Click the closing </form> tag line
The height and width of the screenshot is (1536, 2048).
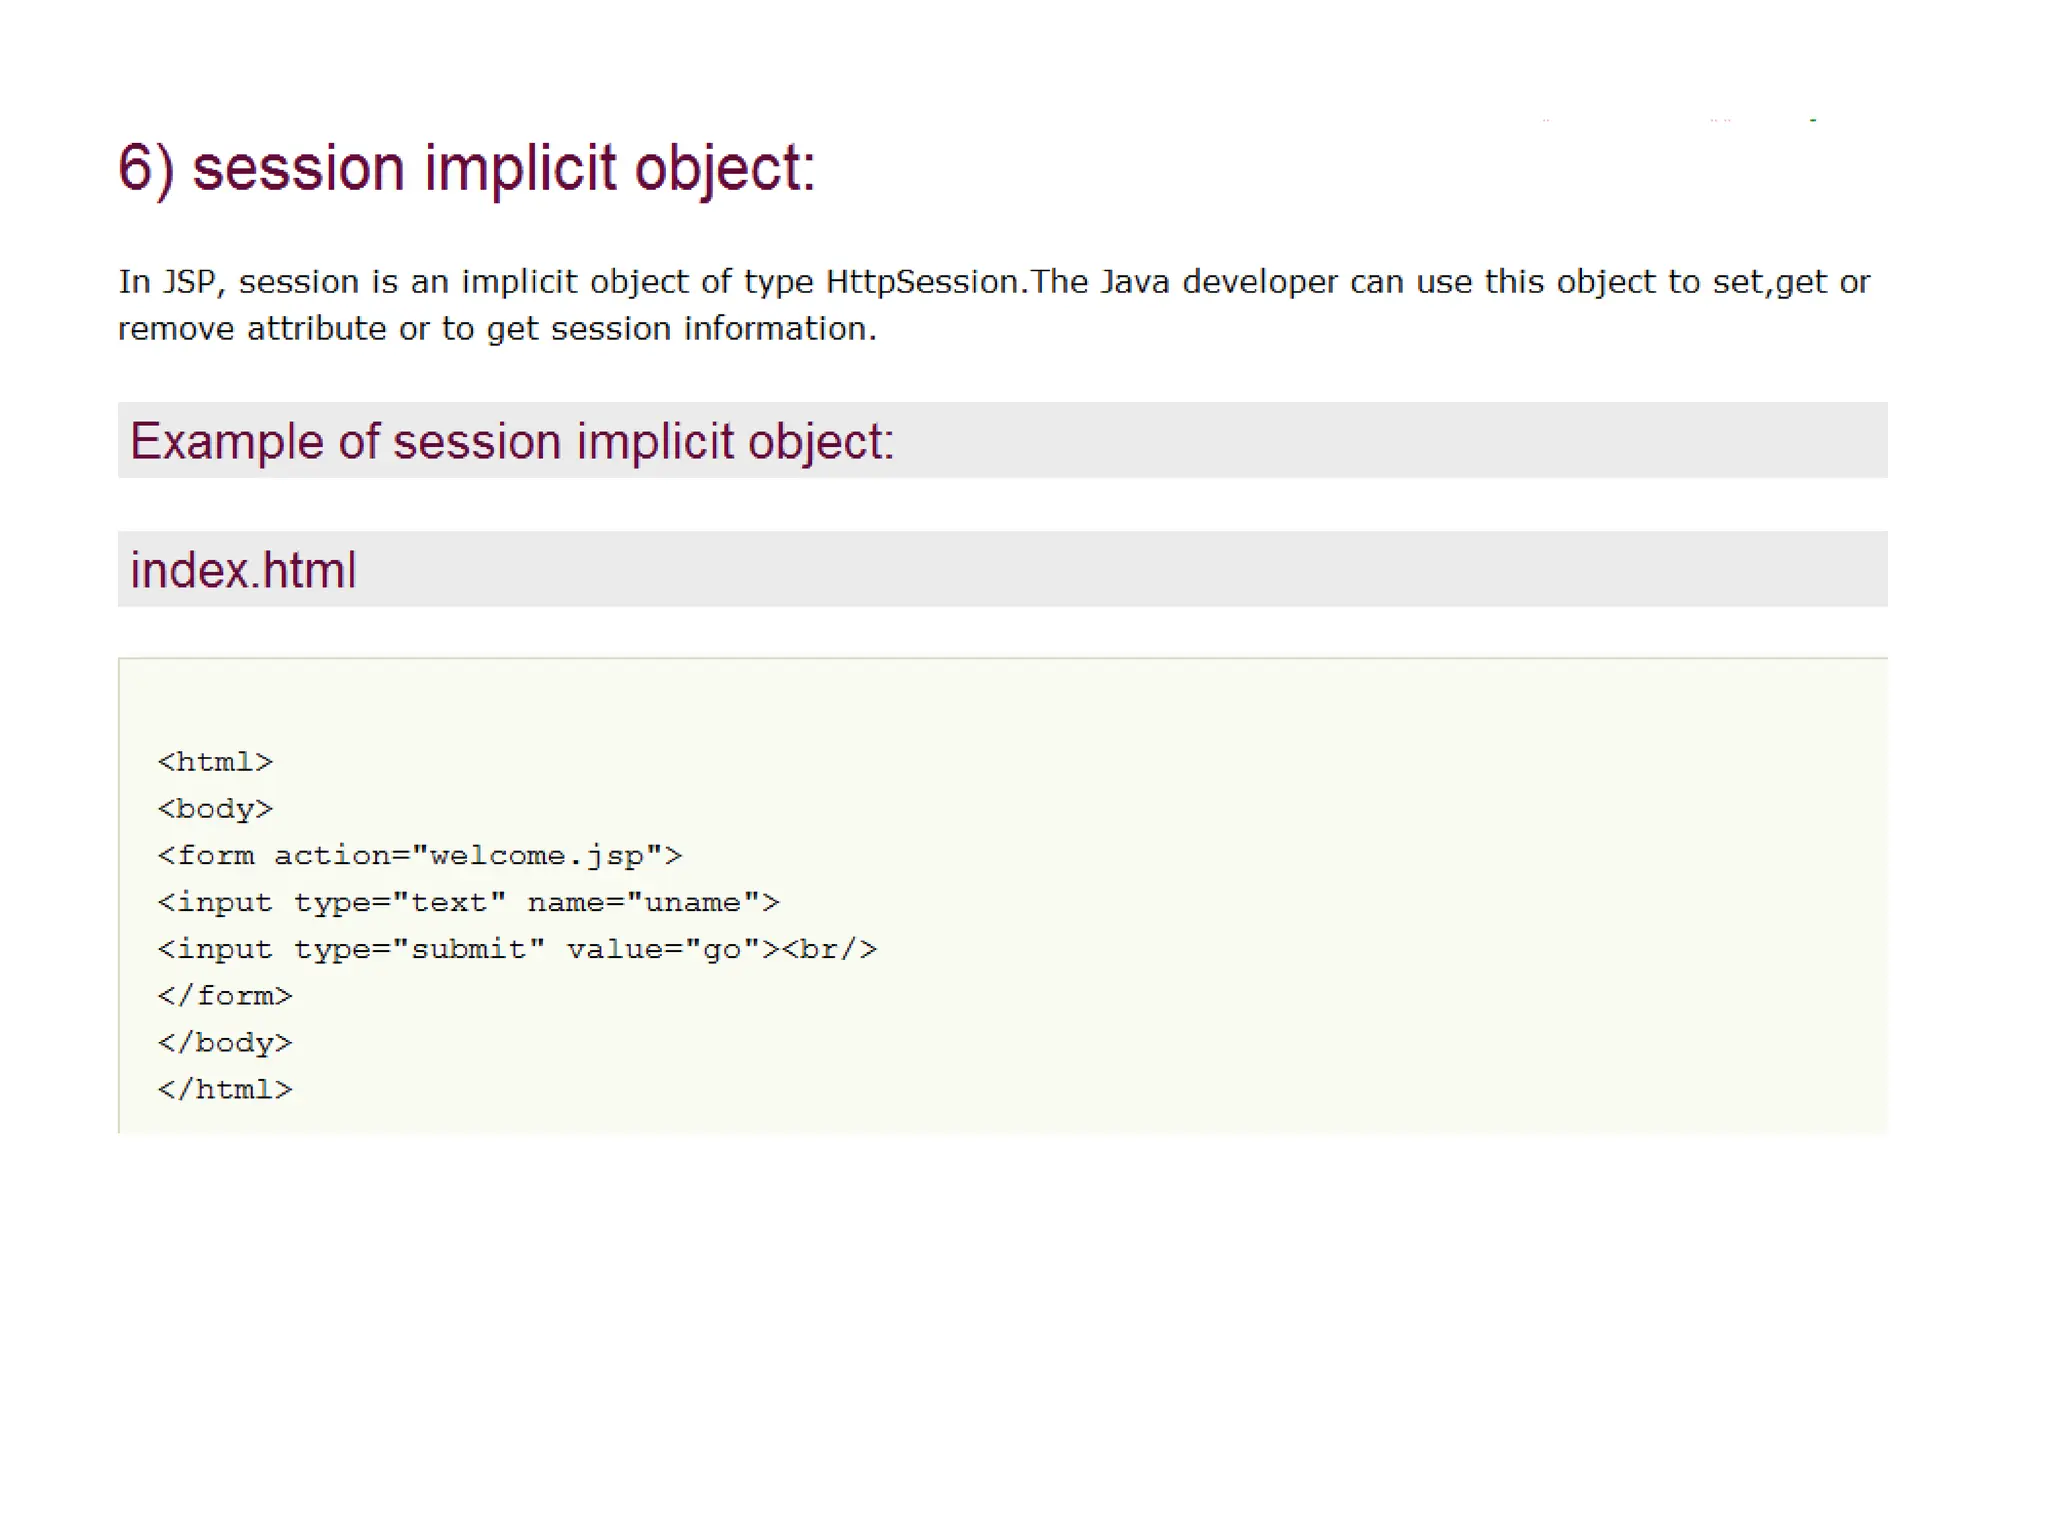225,996
